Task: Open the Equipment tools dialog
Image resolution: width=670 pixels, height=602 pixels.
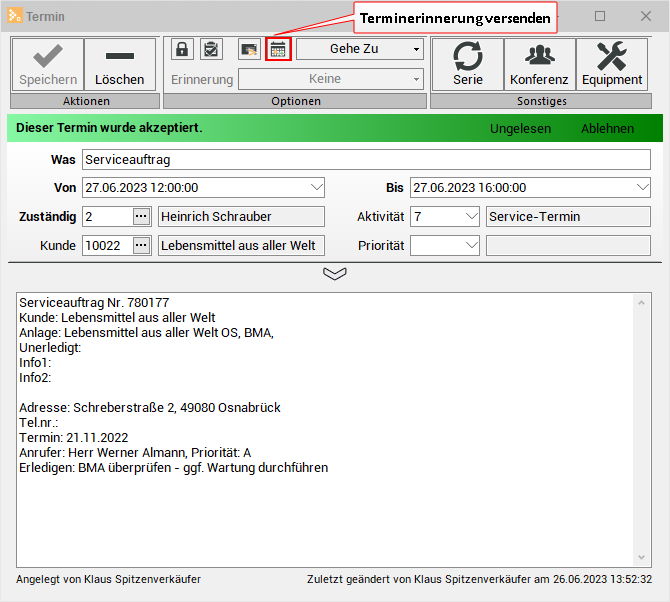Action: click(x=612, y=65)
